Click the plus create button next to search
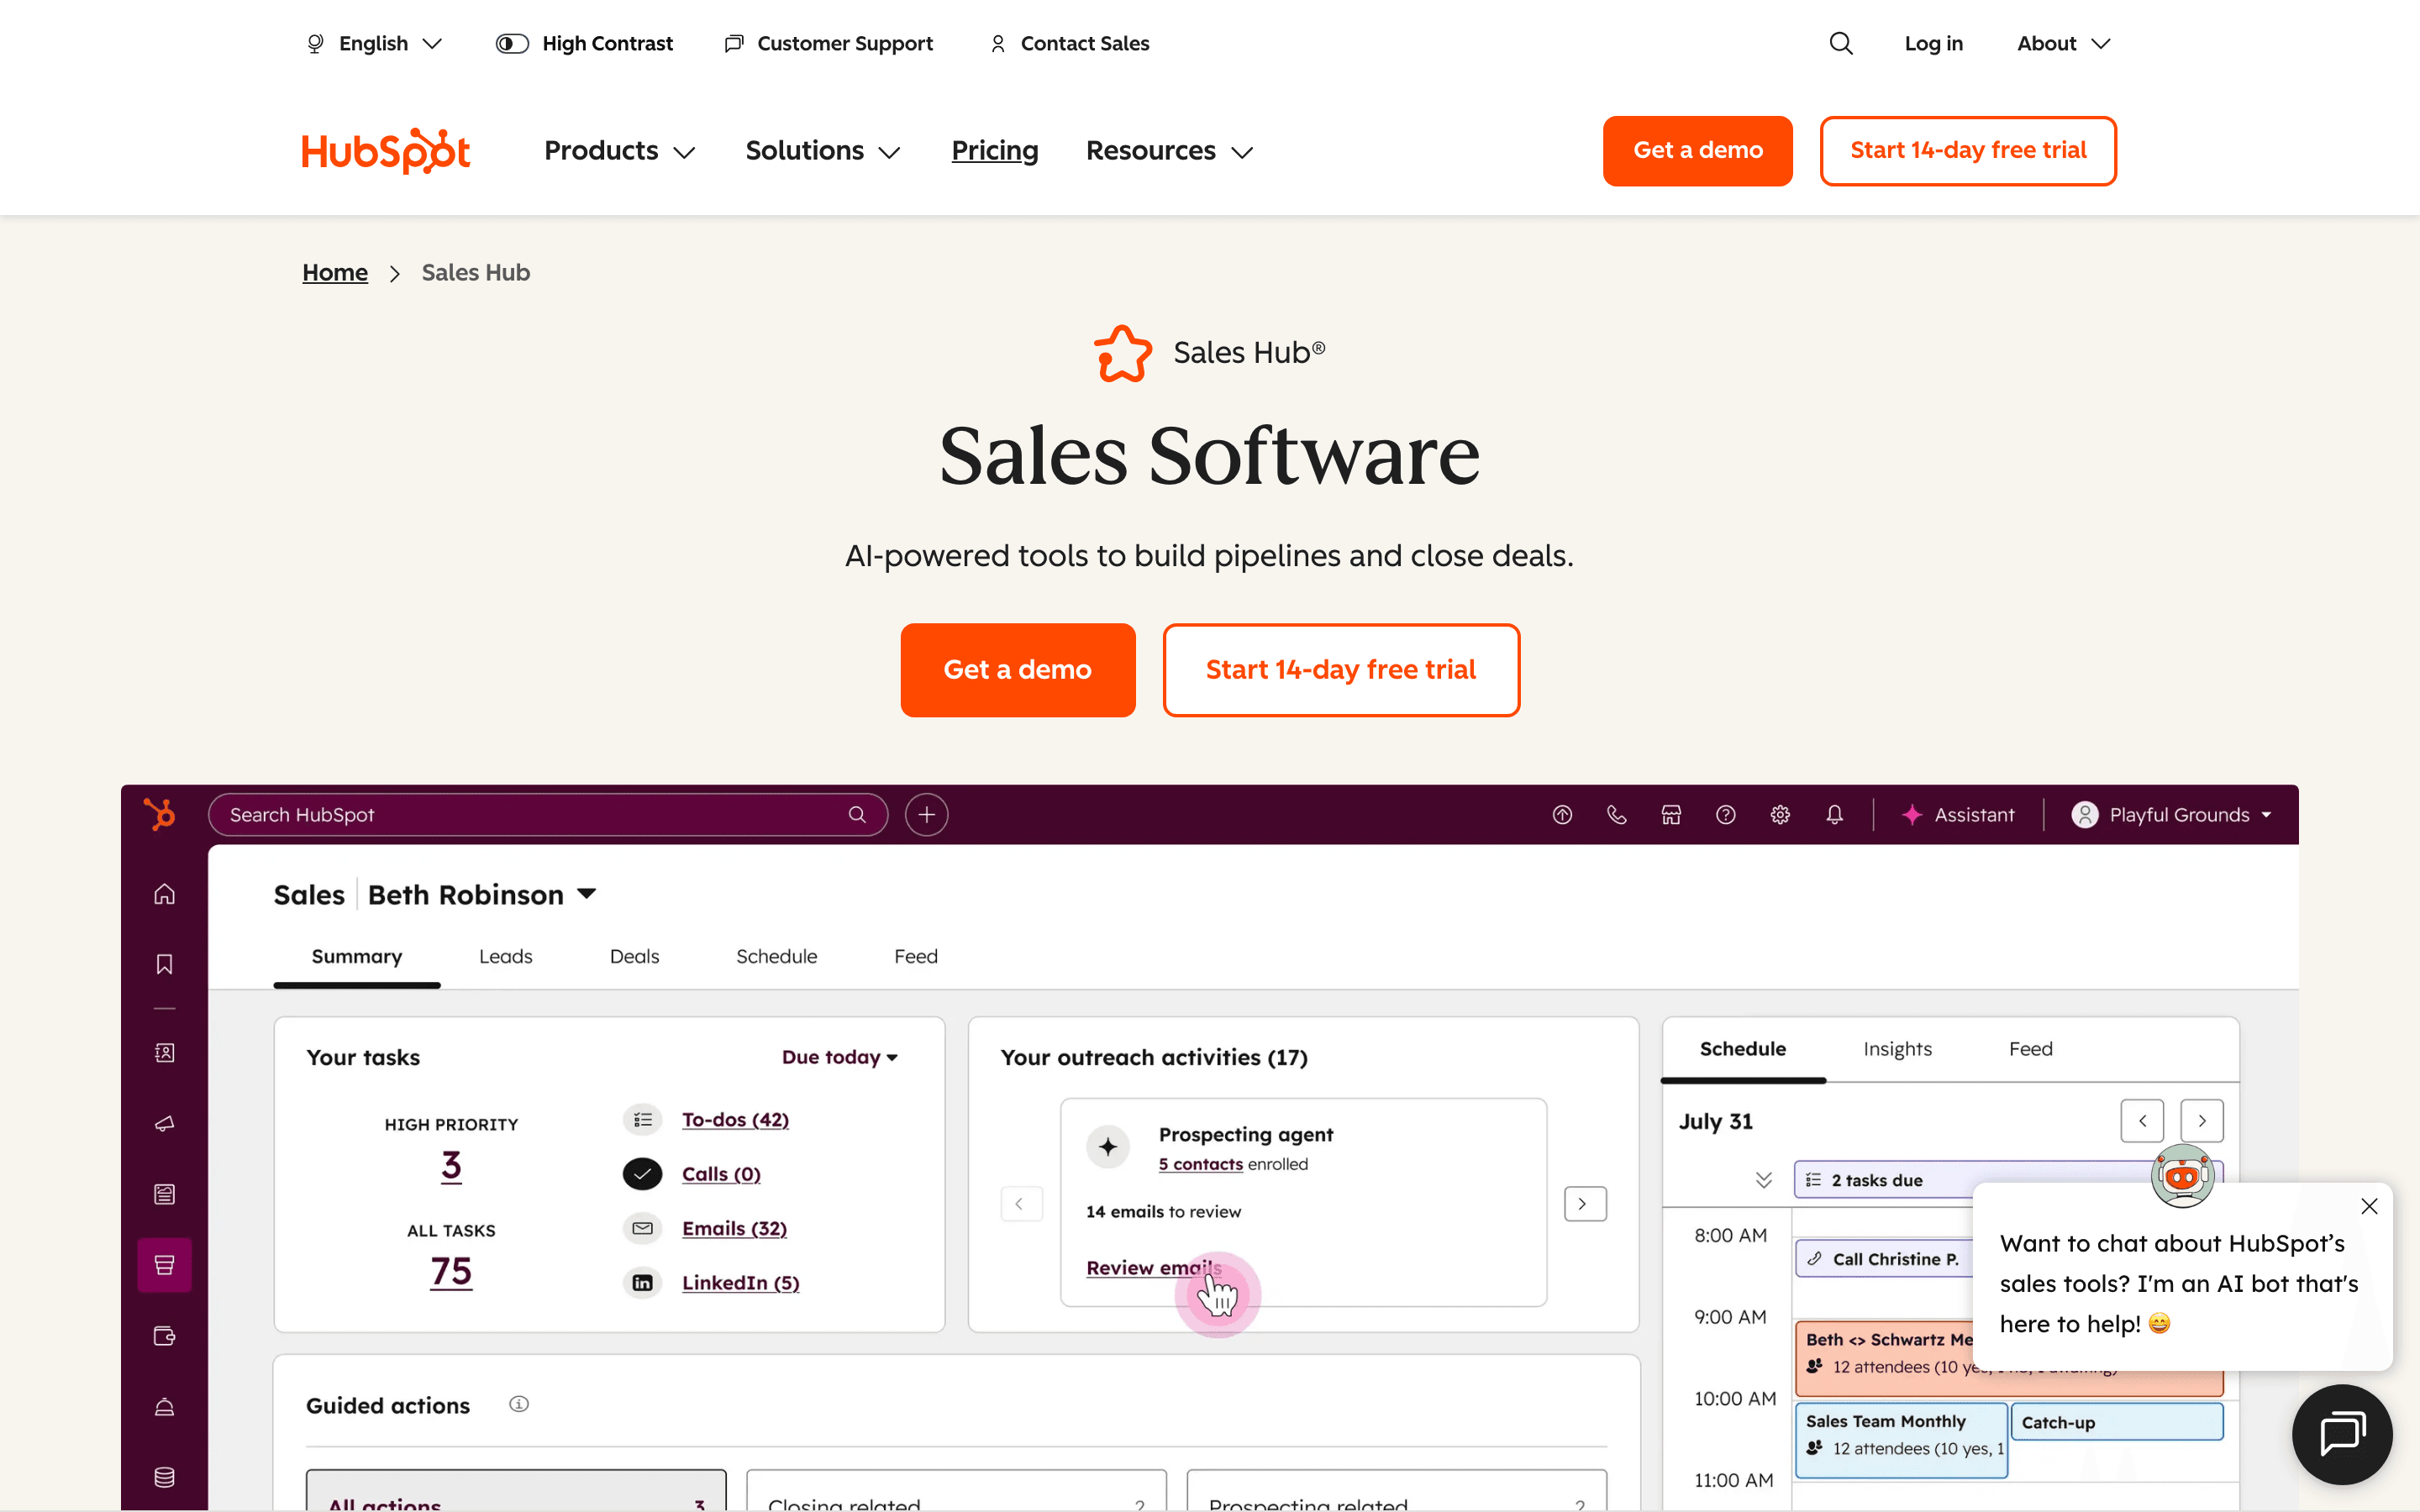Viewport: 2420px width, 1512px height. coord(926,814)
